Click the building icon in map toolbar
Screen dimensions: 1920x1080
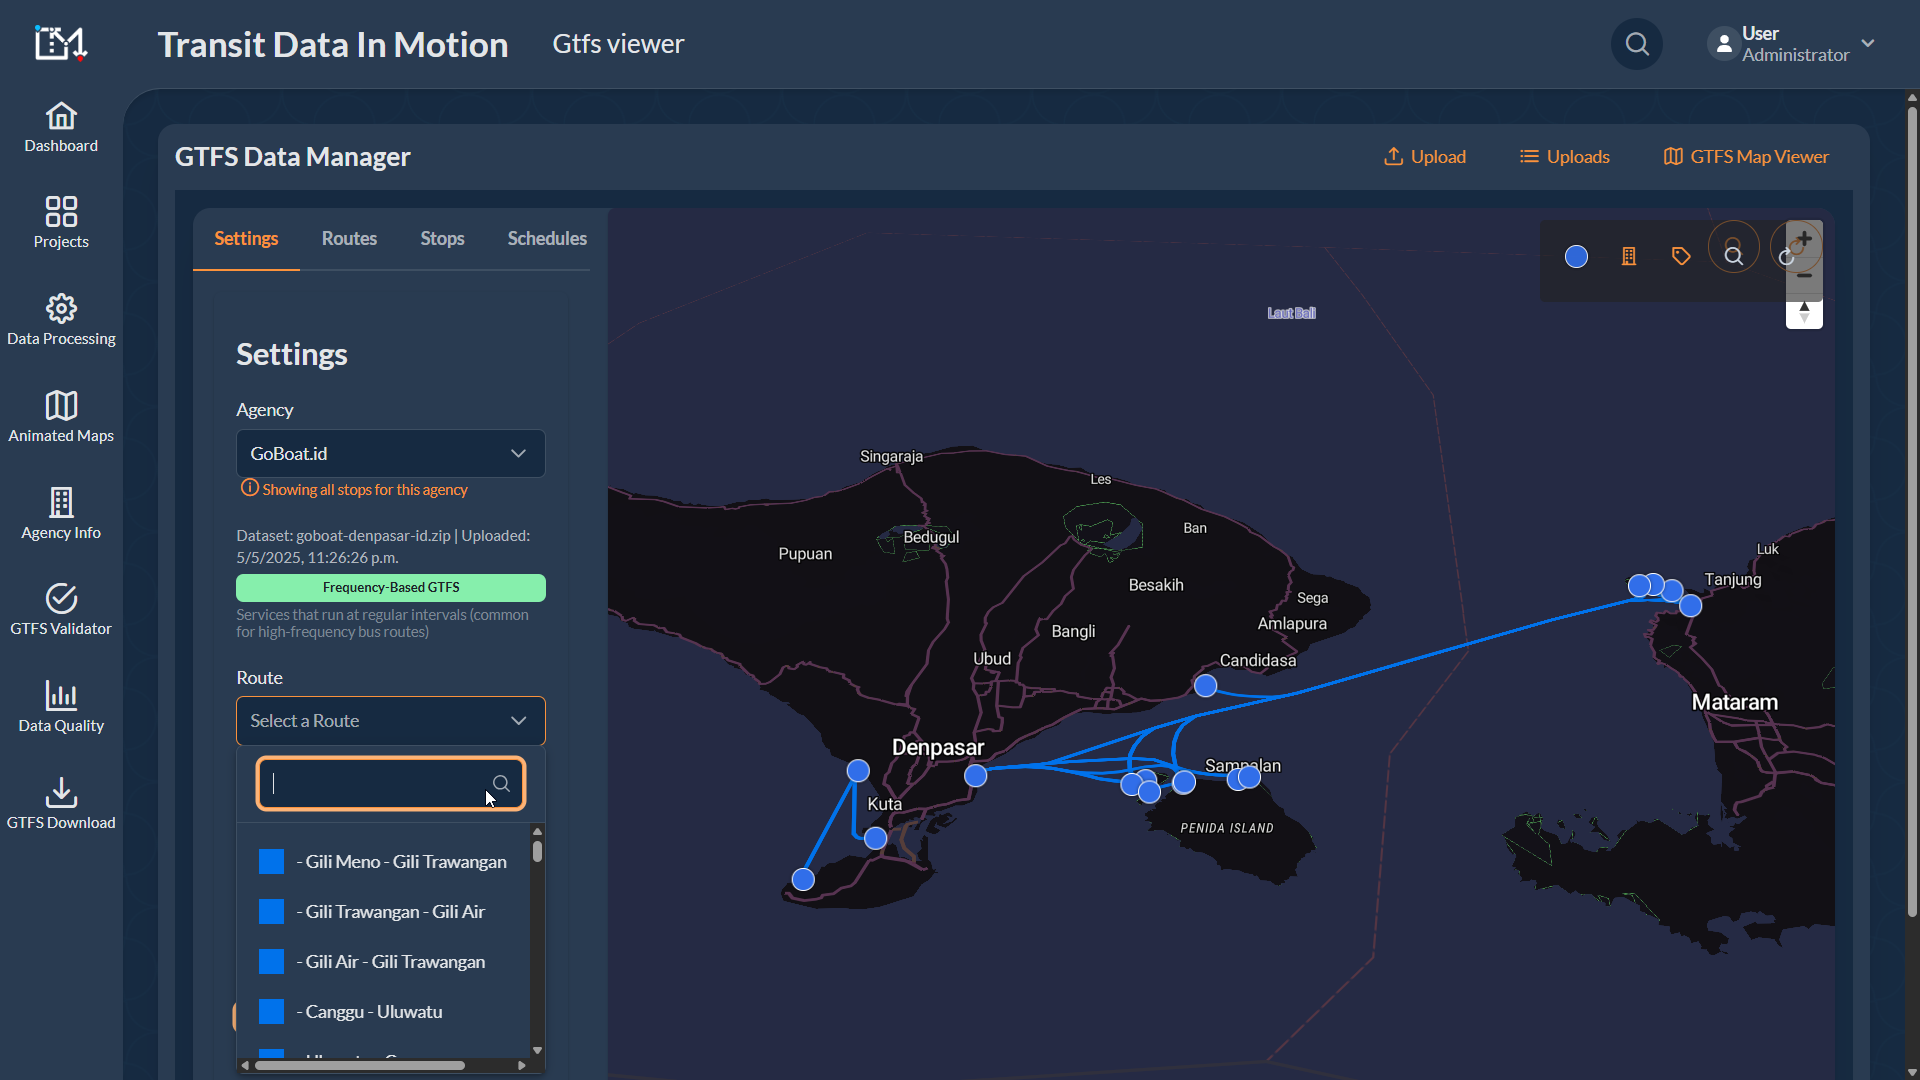pyautogui.click(x=1628, y=257)
